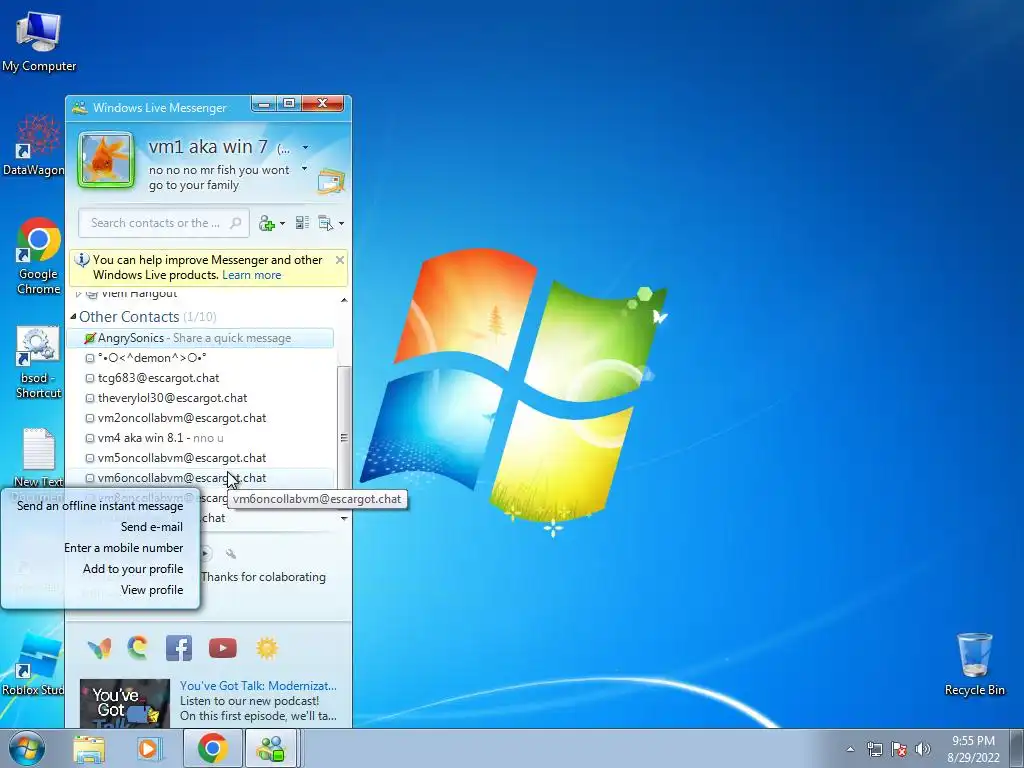Click the Learn more link
The height and width of the screenshot is (768, 1024).
251,275
